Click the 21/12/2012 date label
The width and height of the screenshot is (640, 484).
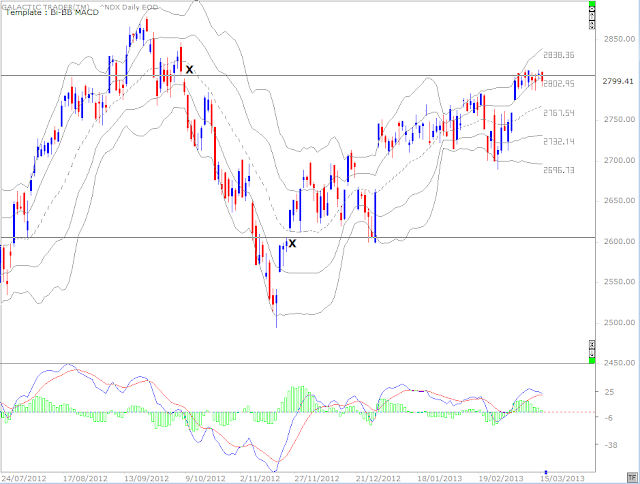click(x=378, y=478)
